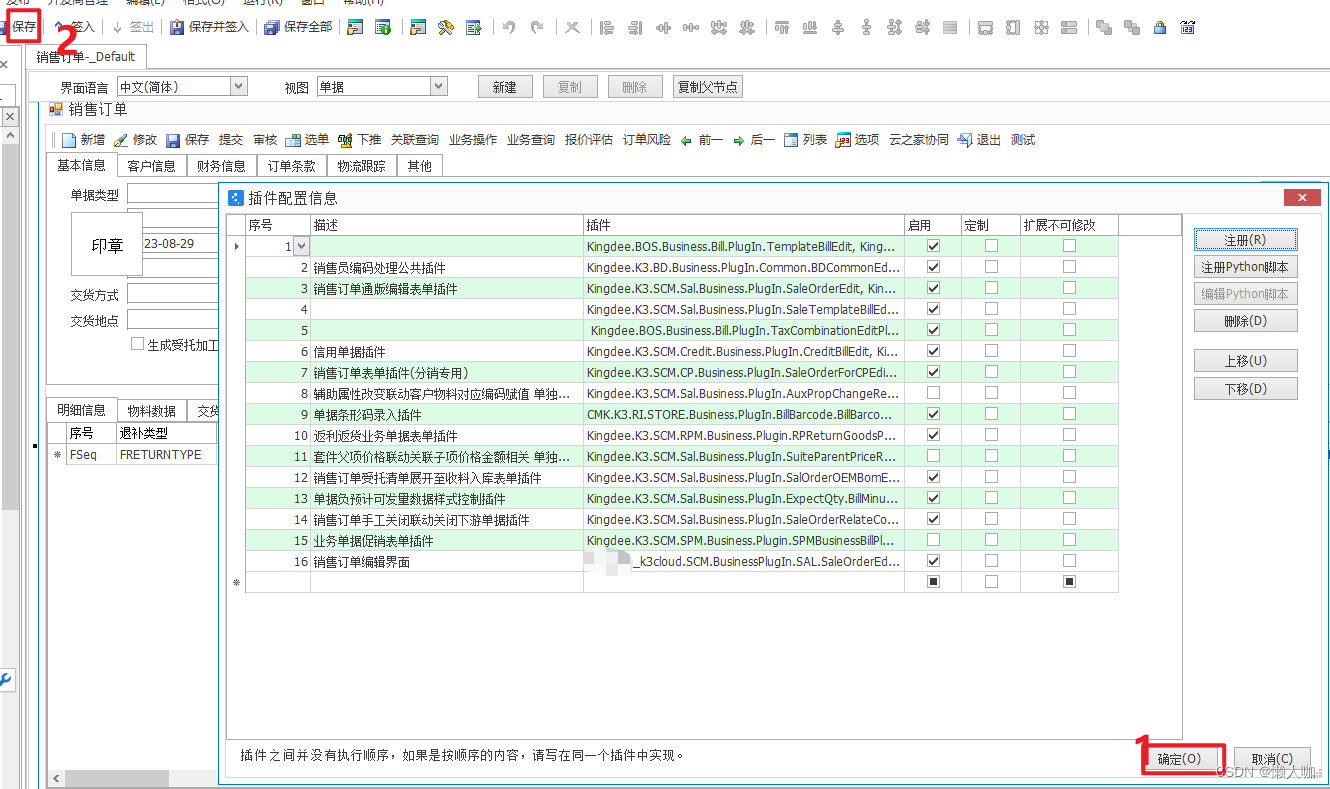The width and height of the screenshot is (1330, 789).
Task: Click the align top edges icon
Action: point(782,27)
